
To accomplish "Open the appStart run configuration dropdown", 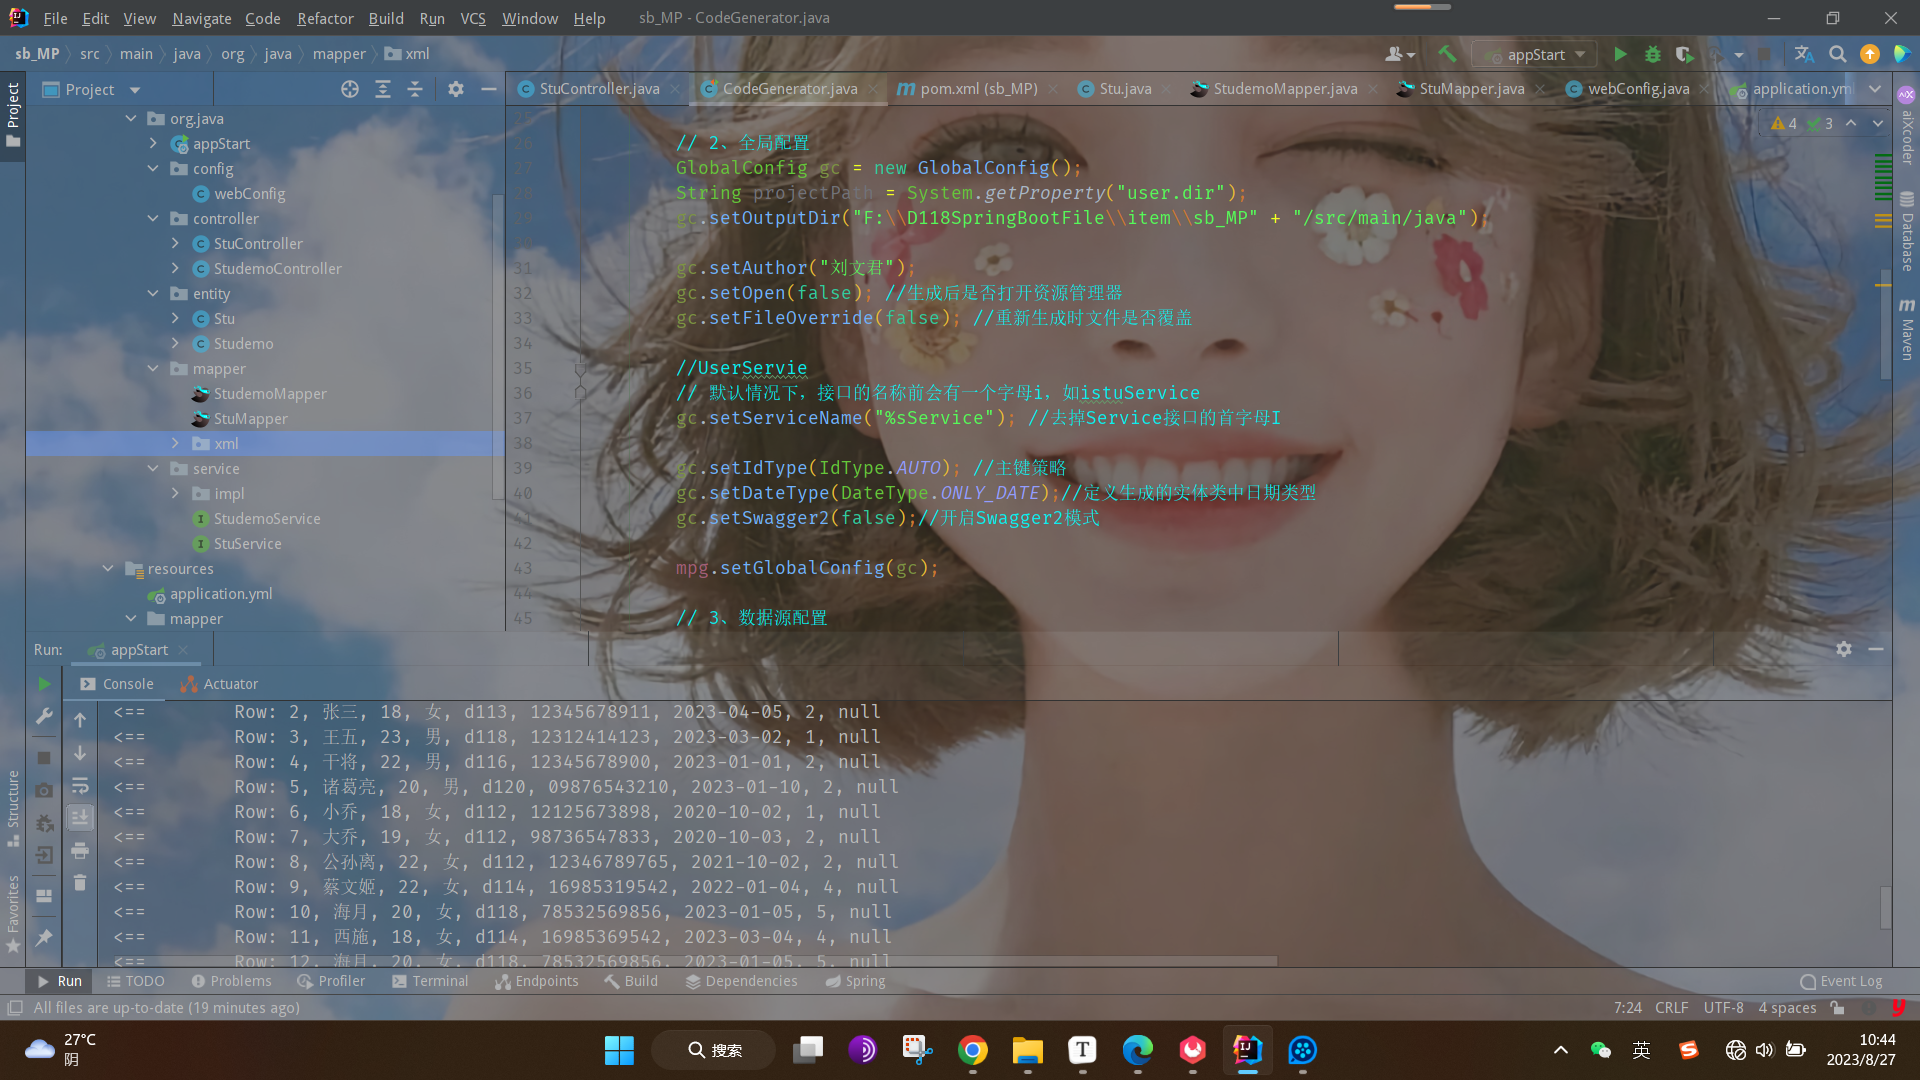I will pos(1536,54).
